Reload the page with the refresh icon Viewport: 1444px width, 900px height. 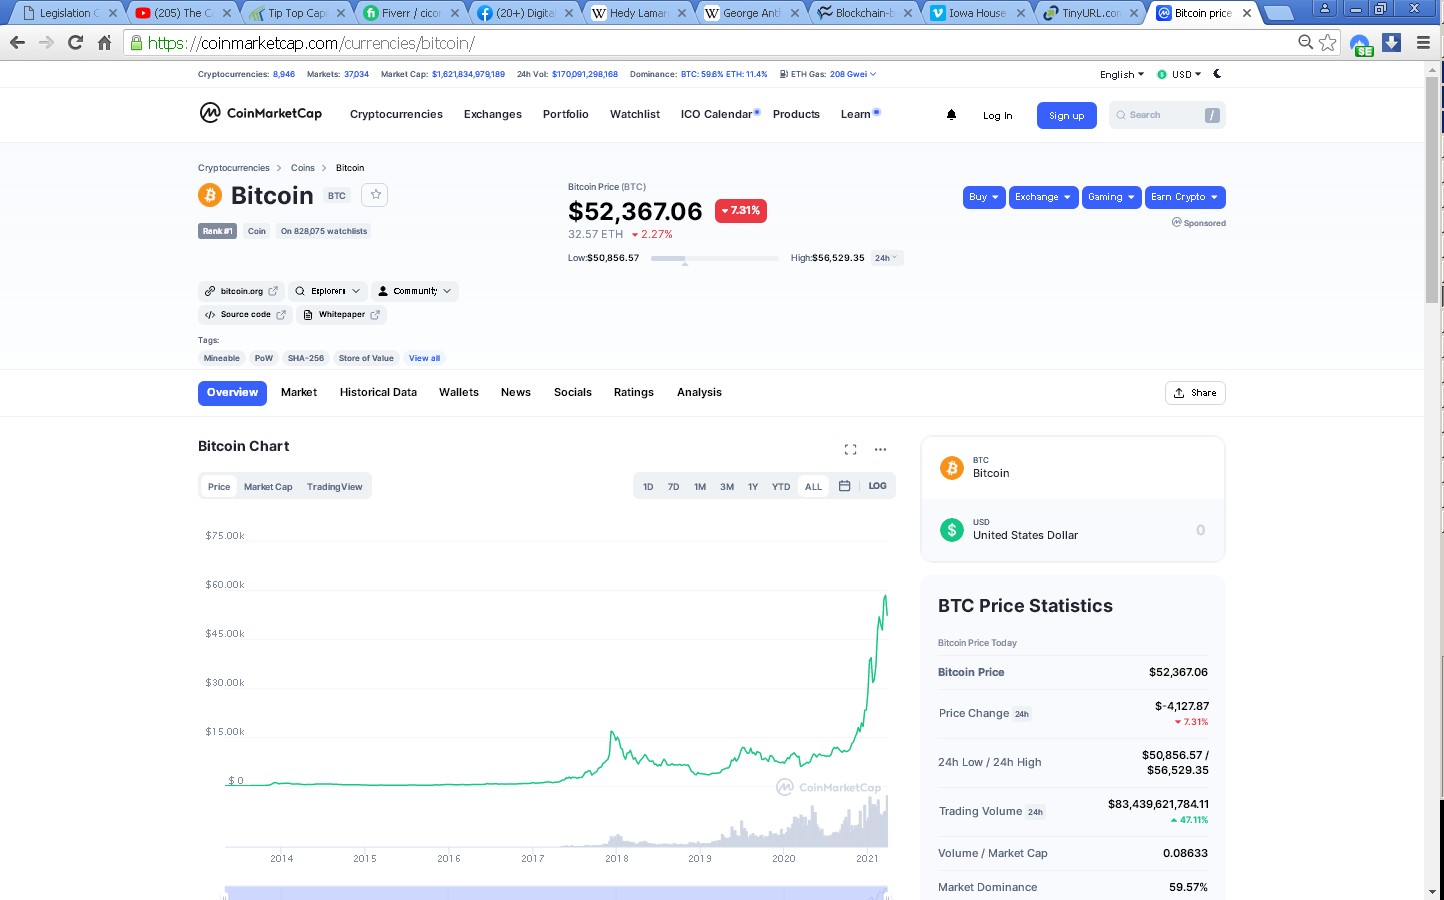point(75,43)
